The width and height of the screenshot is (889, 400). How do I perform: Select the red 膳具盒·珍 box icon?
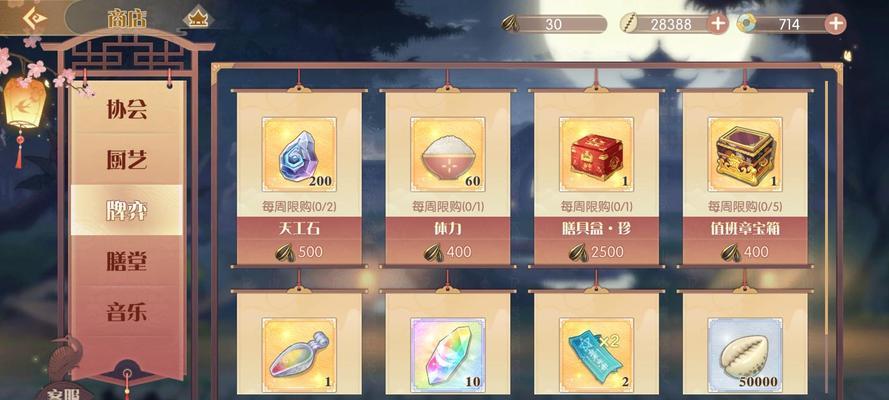596,154
